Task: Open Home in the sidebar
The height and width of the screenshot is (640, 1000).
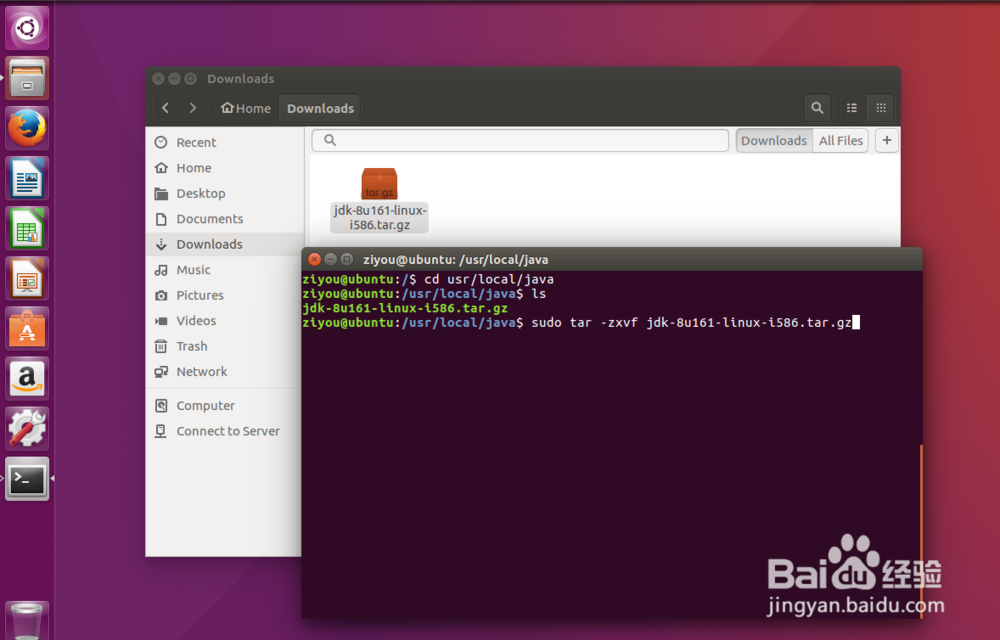Action: point(224,168)
